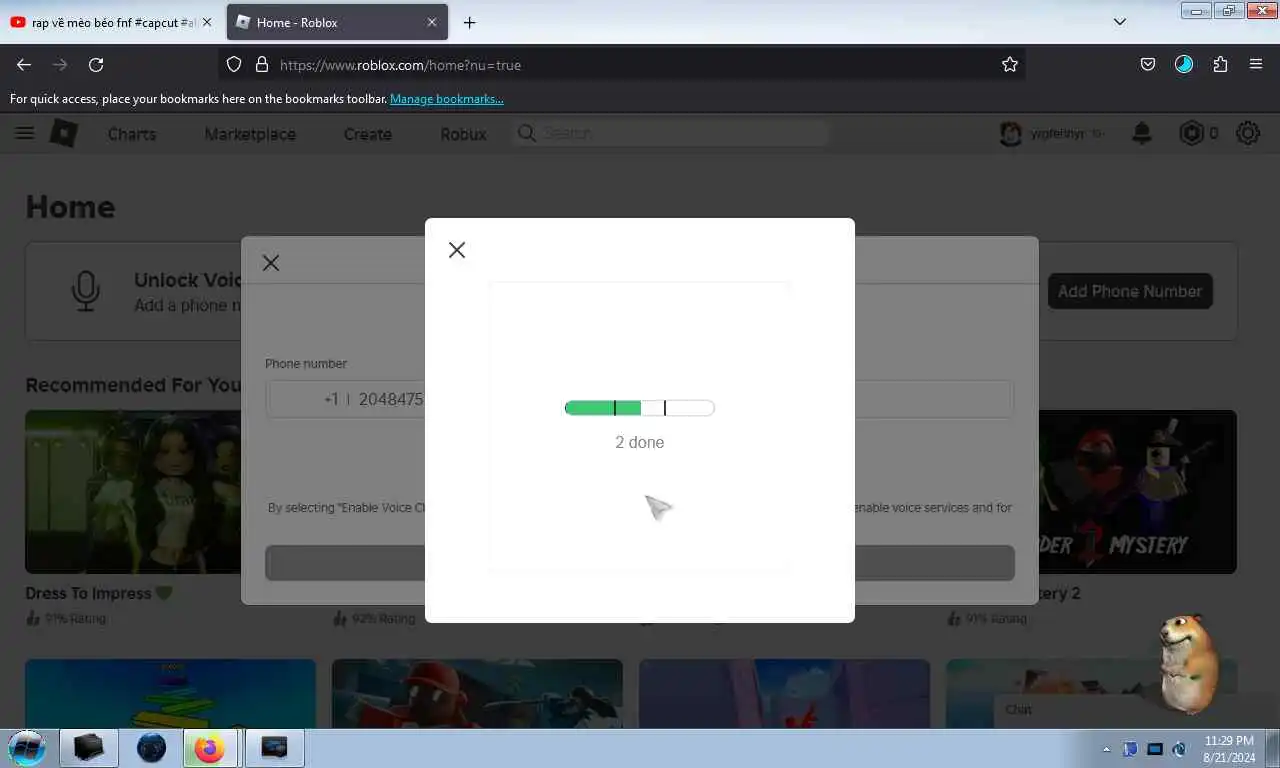Close the verification progress dialog

coord(457,250)
